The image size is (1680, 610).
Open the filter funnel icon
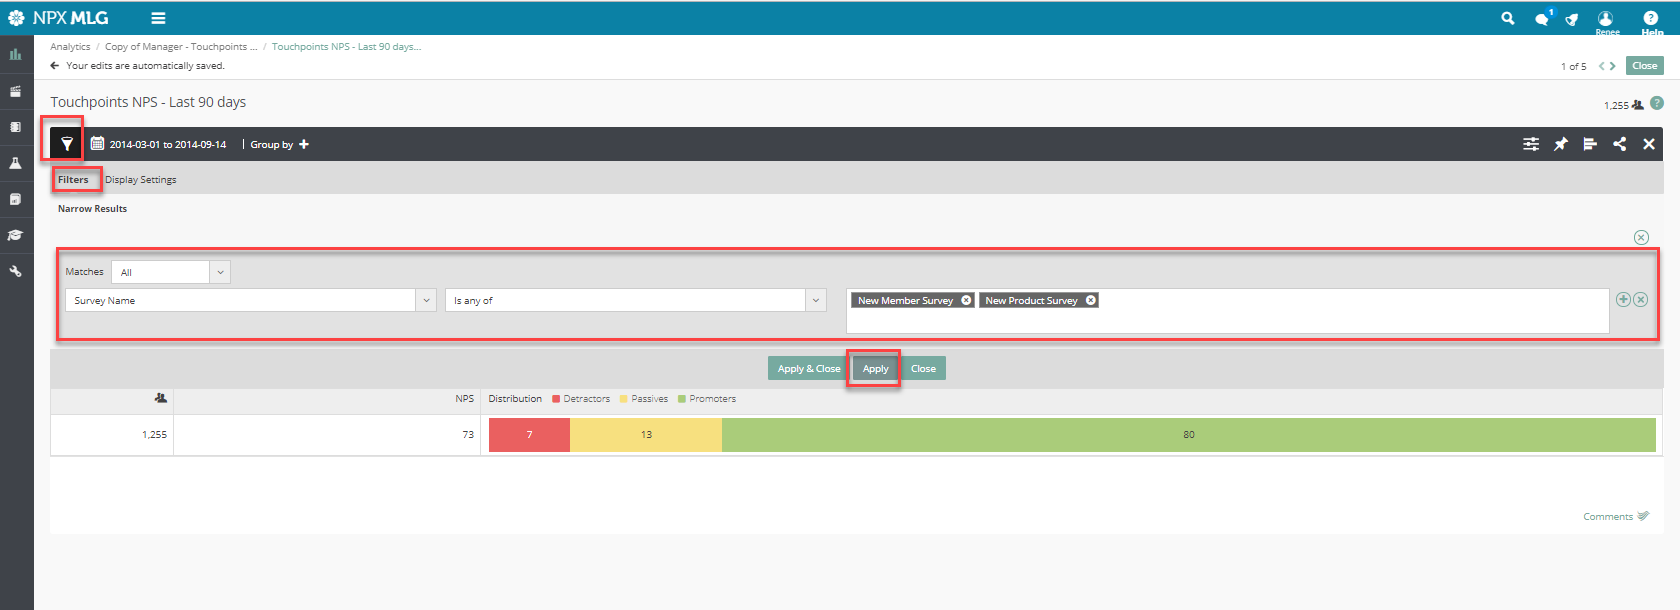click(x=67, y=144)
